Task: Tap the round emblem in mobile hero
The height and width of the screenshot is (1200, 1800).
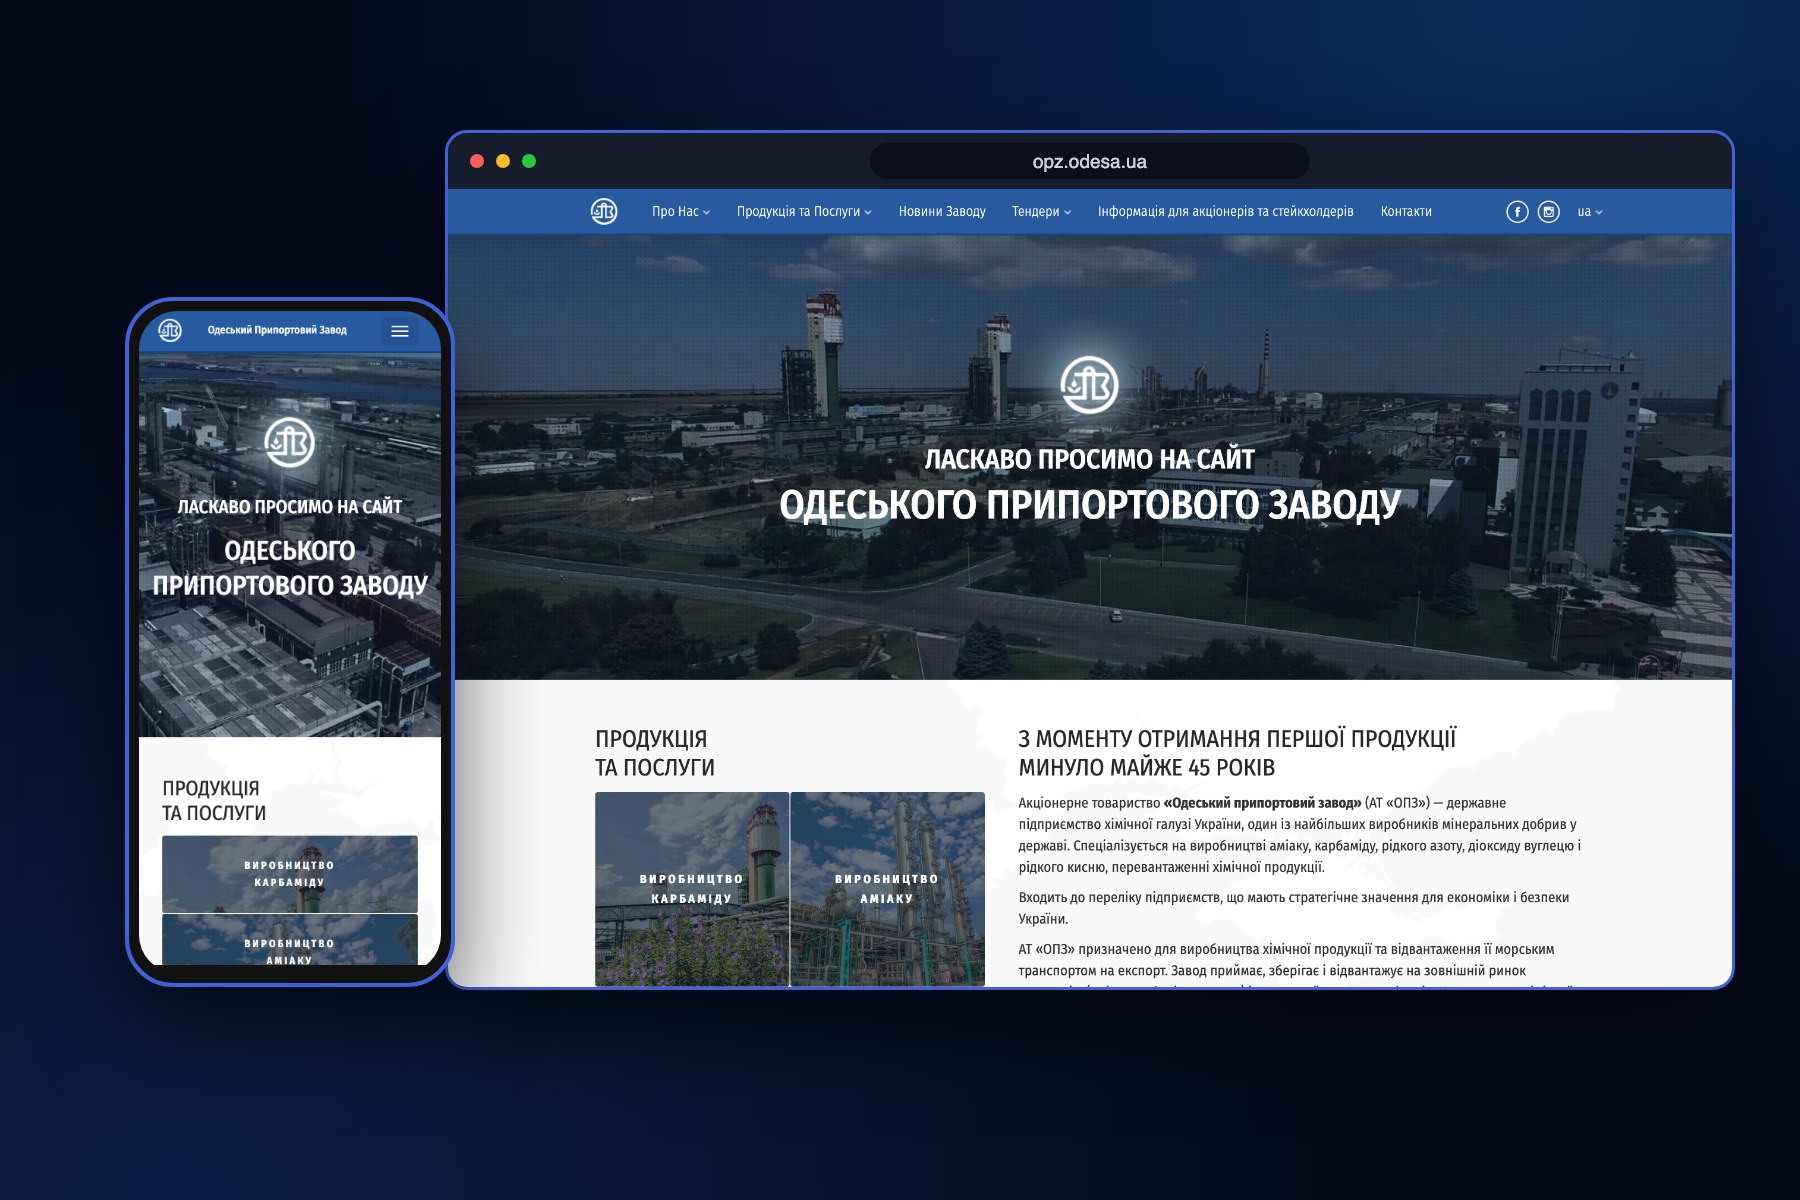Action: pos(290,442)
